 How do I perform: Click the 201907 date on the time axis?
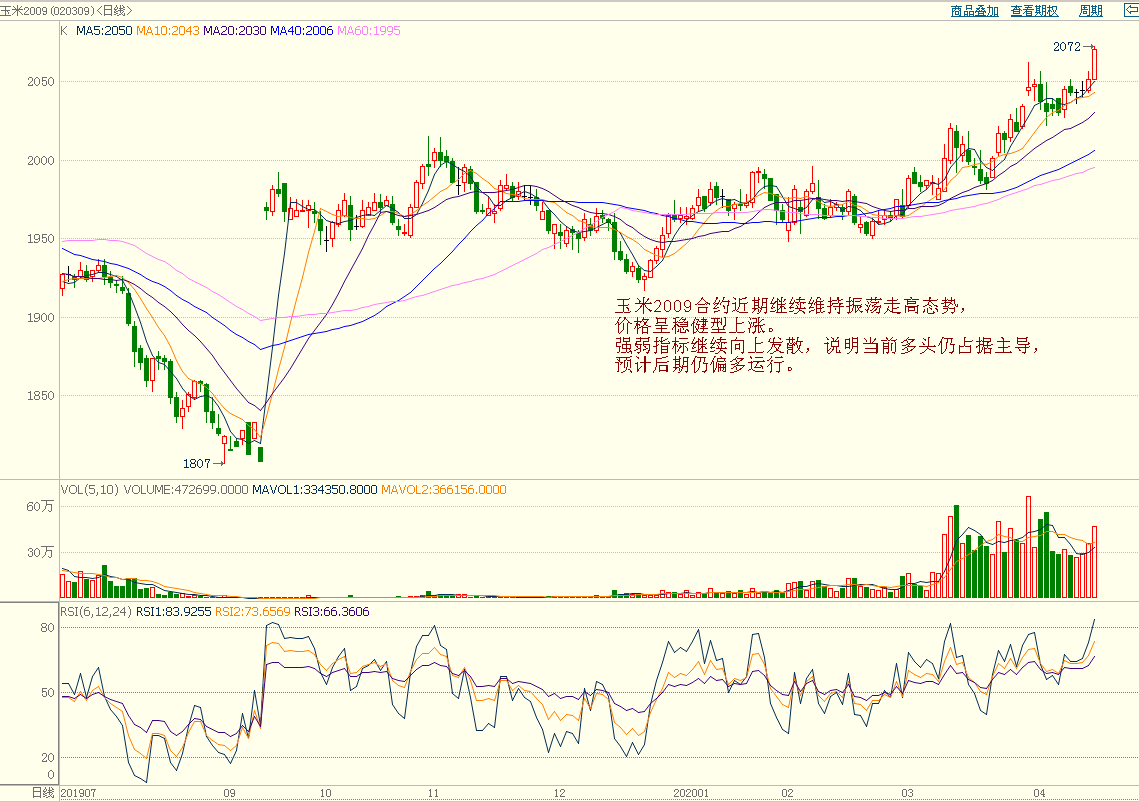(78, 793)
